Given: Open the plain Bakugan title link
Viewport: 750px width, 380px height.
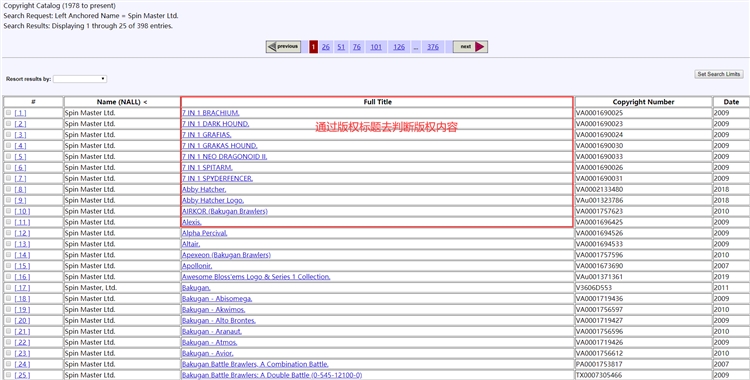Looking at the screenshot, I should pos(196,288).
